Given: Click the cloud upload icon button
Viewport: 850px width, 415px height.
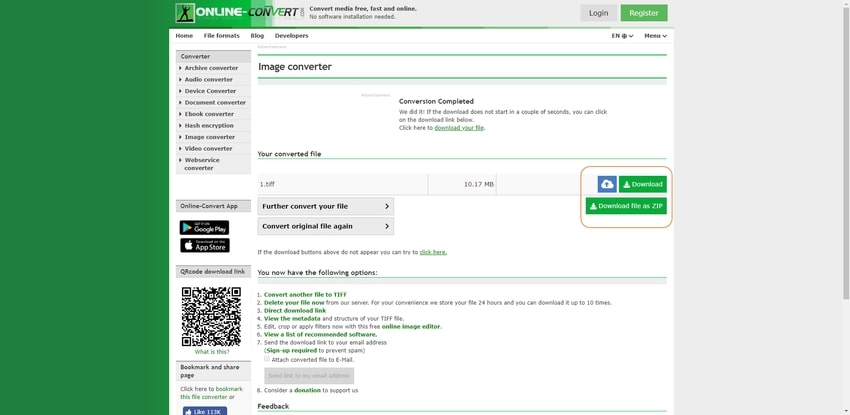Looking at the screenshot, I should tap(607, 184).
